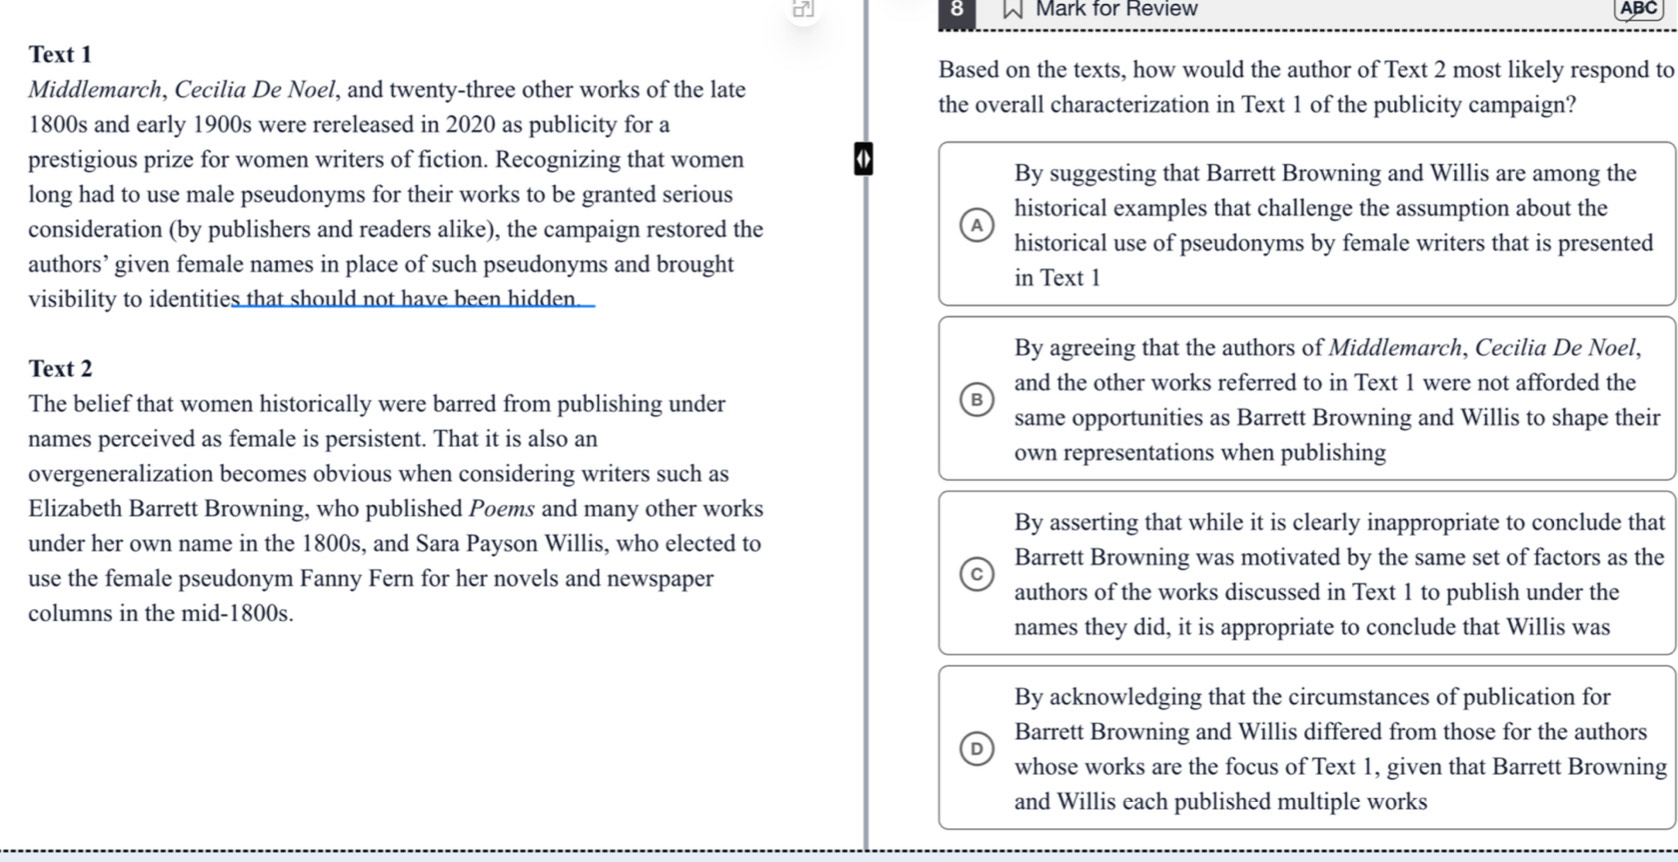Image resolution: width=1678 pixels, height=862 pixels.
Task: Click the underlined phrase 'that should not have been hidden'
Action: pyautogui.click(x=411, y=299)
